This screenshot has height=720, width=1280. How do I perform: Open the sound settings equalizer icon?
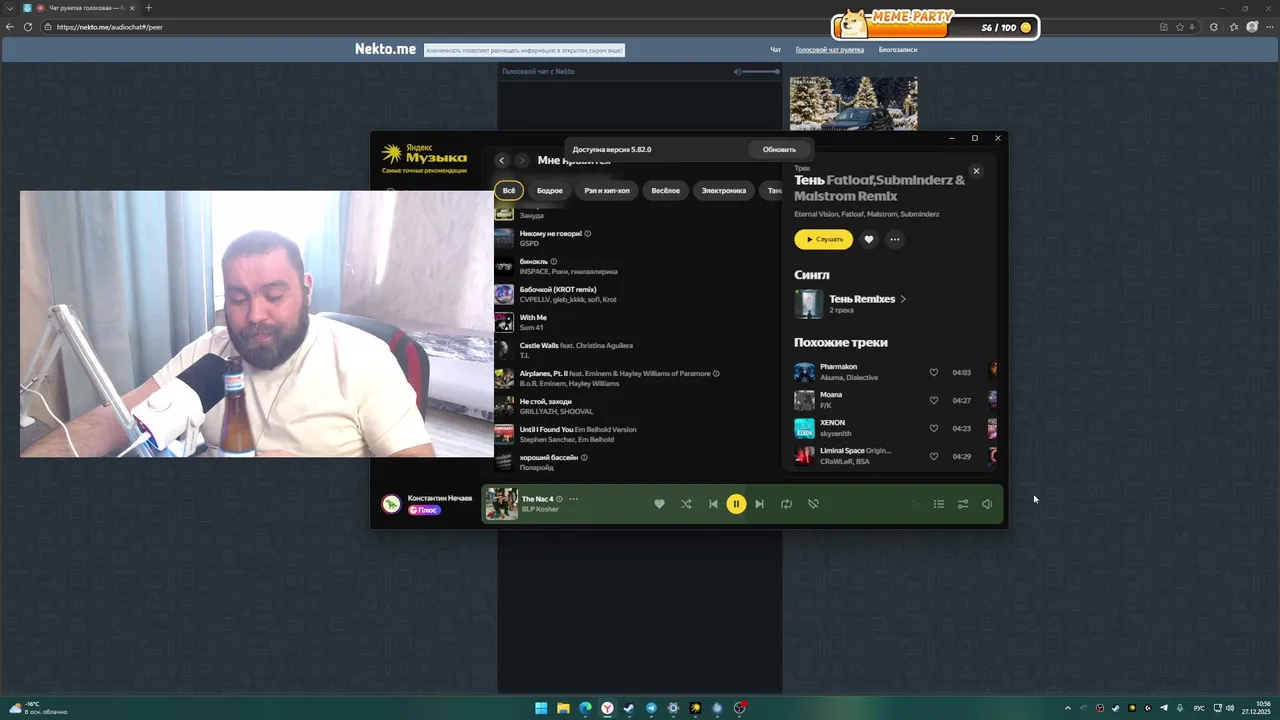pos(963,504)
